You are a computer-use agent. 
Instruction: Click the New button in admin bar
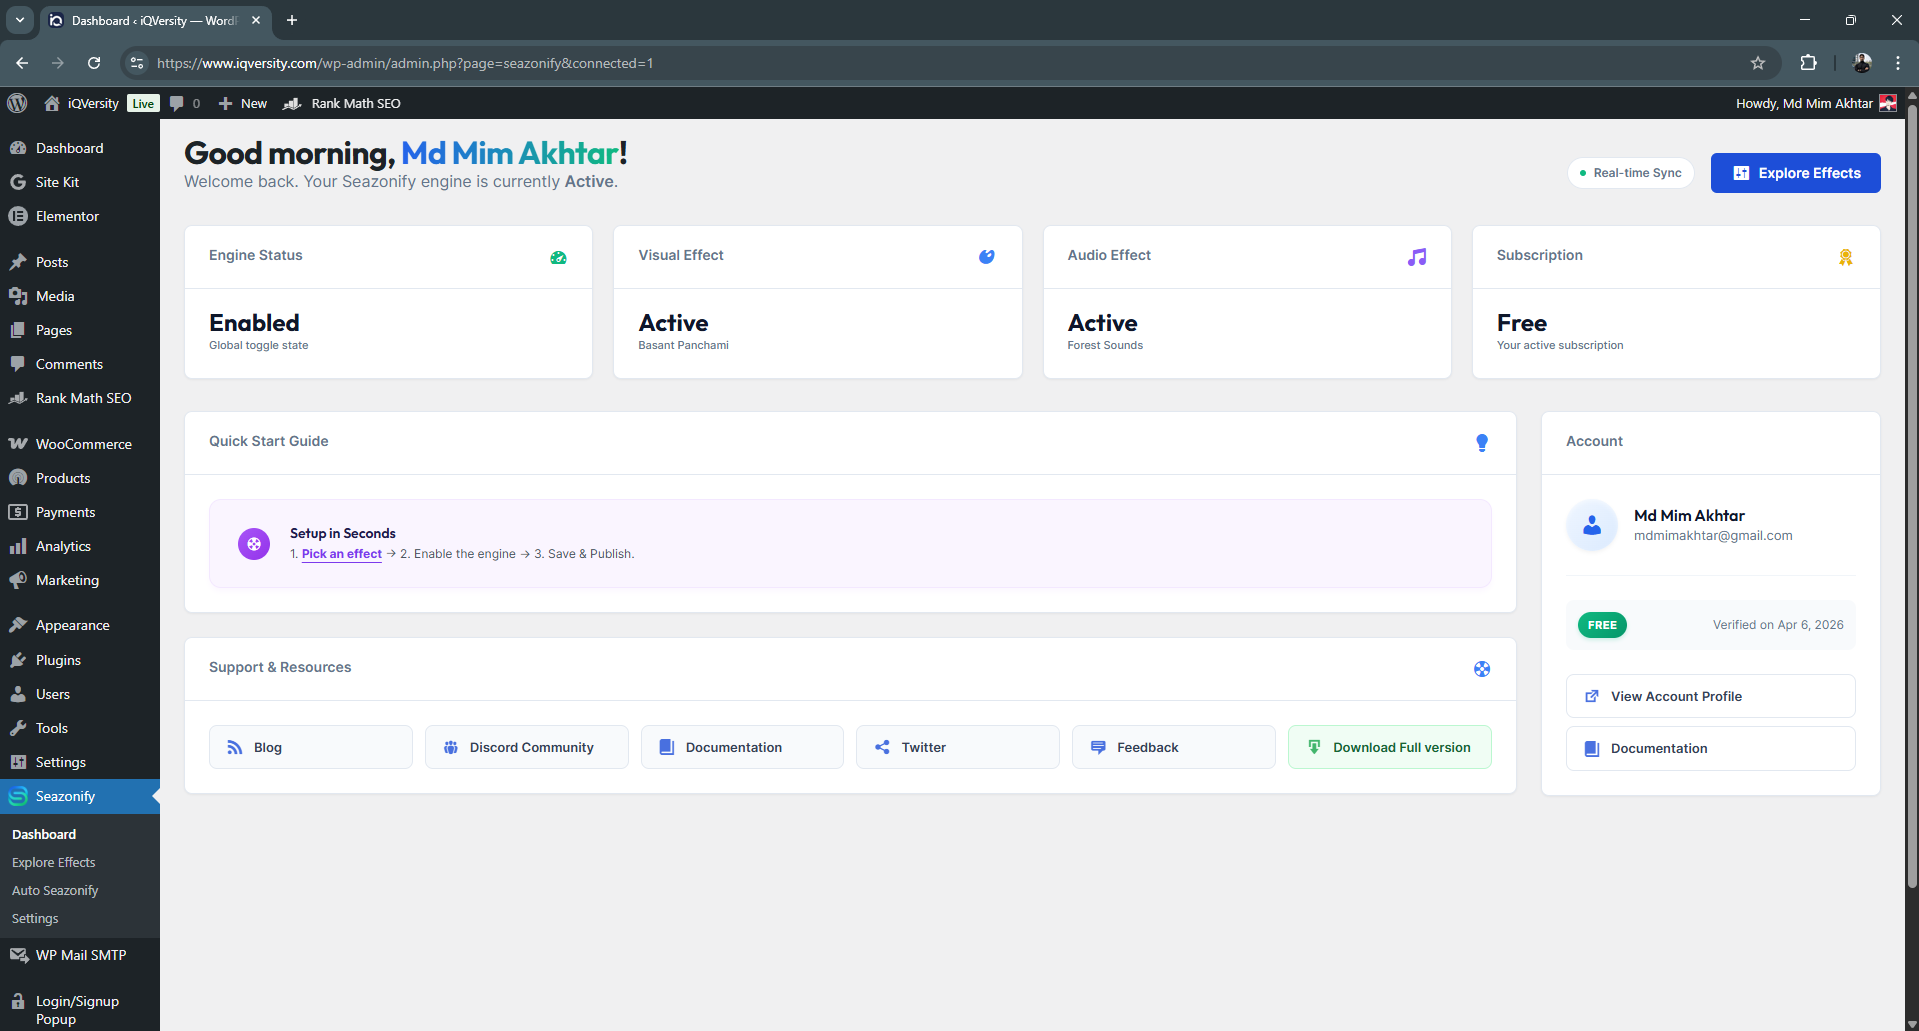point(243,103)
